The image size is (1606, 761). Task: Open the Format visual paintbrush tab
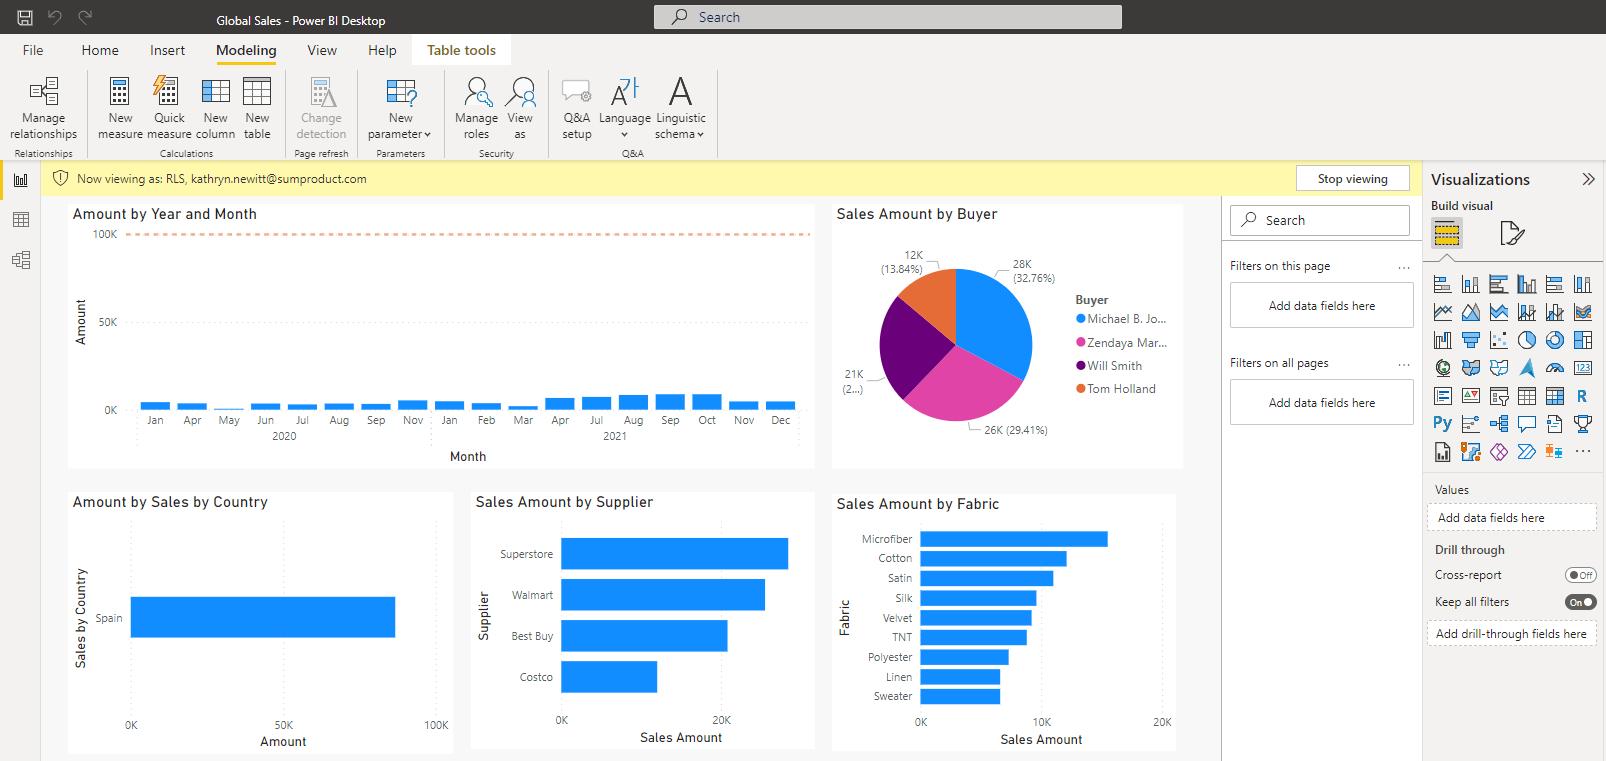coord(1512,234)
